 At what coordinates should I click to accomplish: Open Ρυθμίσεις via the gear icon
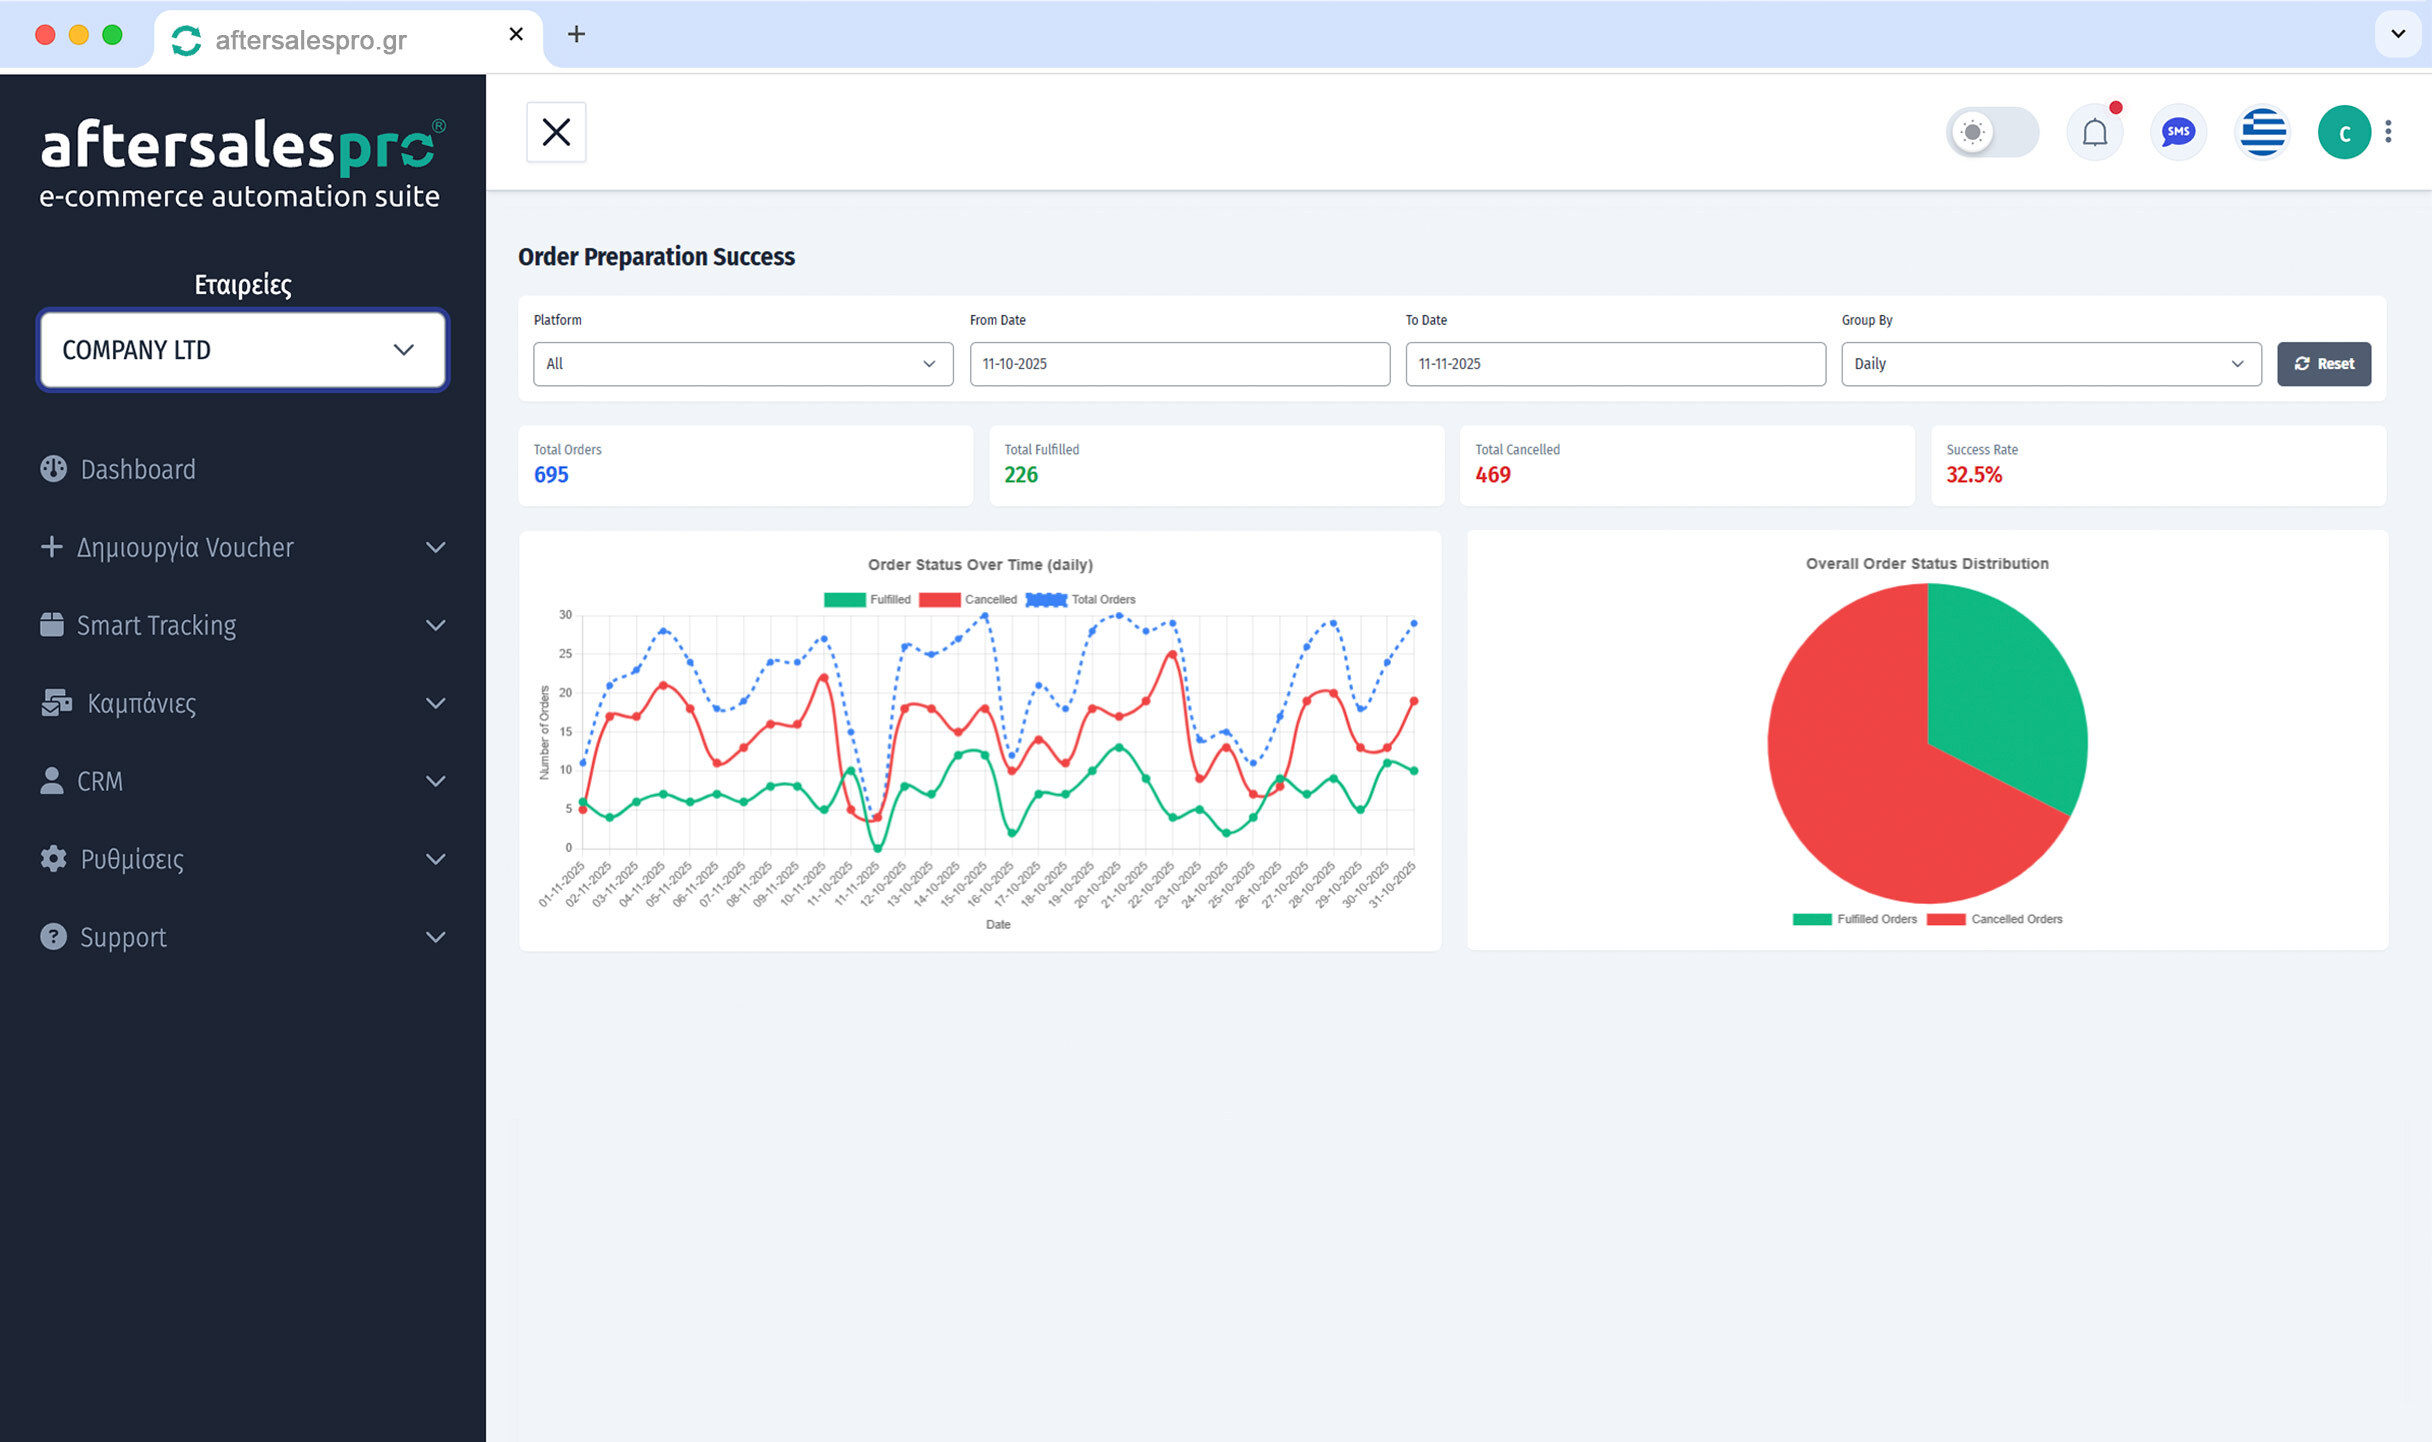coord(52,858)
